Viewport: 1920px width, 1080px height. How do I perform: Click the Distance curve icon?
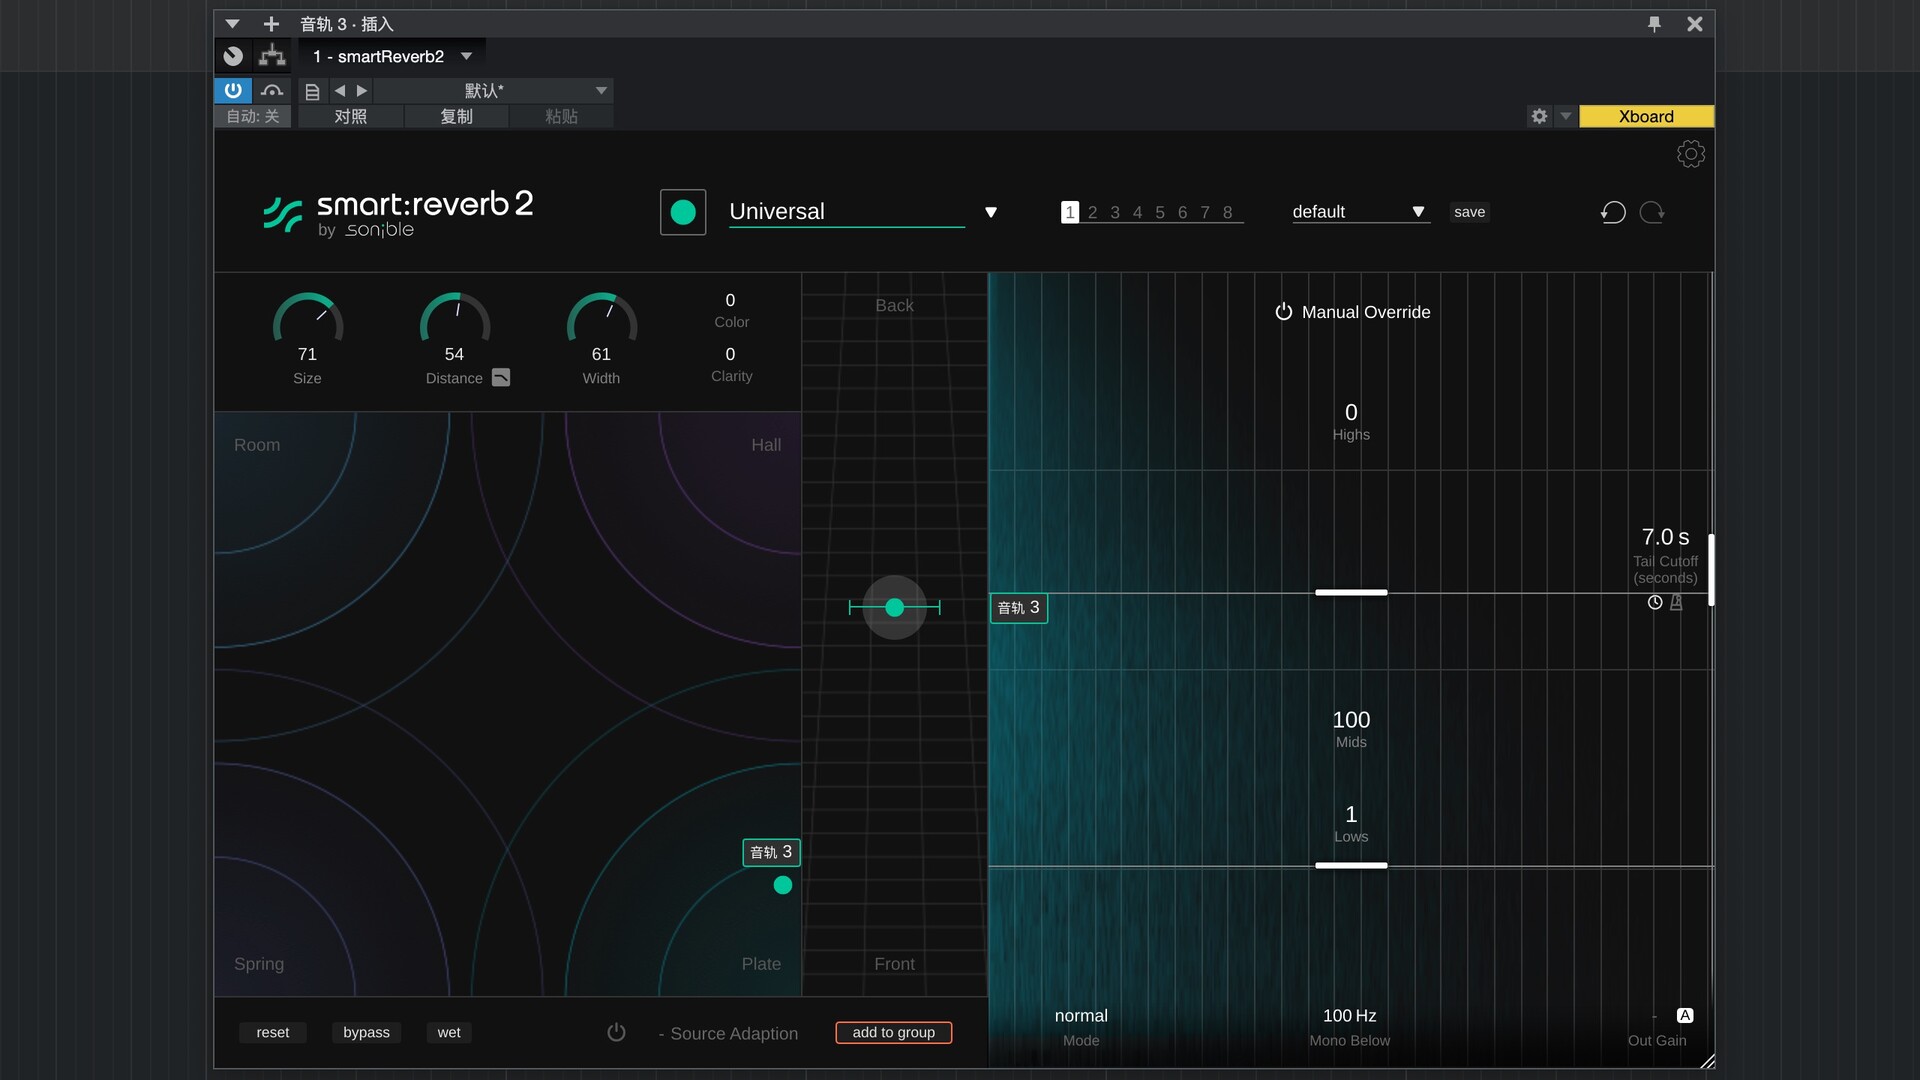pyautogui.click(x=501, y=377)
